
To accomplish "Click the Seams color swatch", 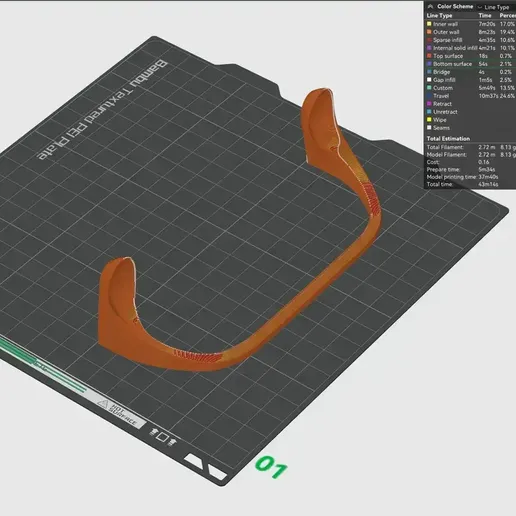I will tap(429, 128).
